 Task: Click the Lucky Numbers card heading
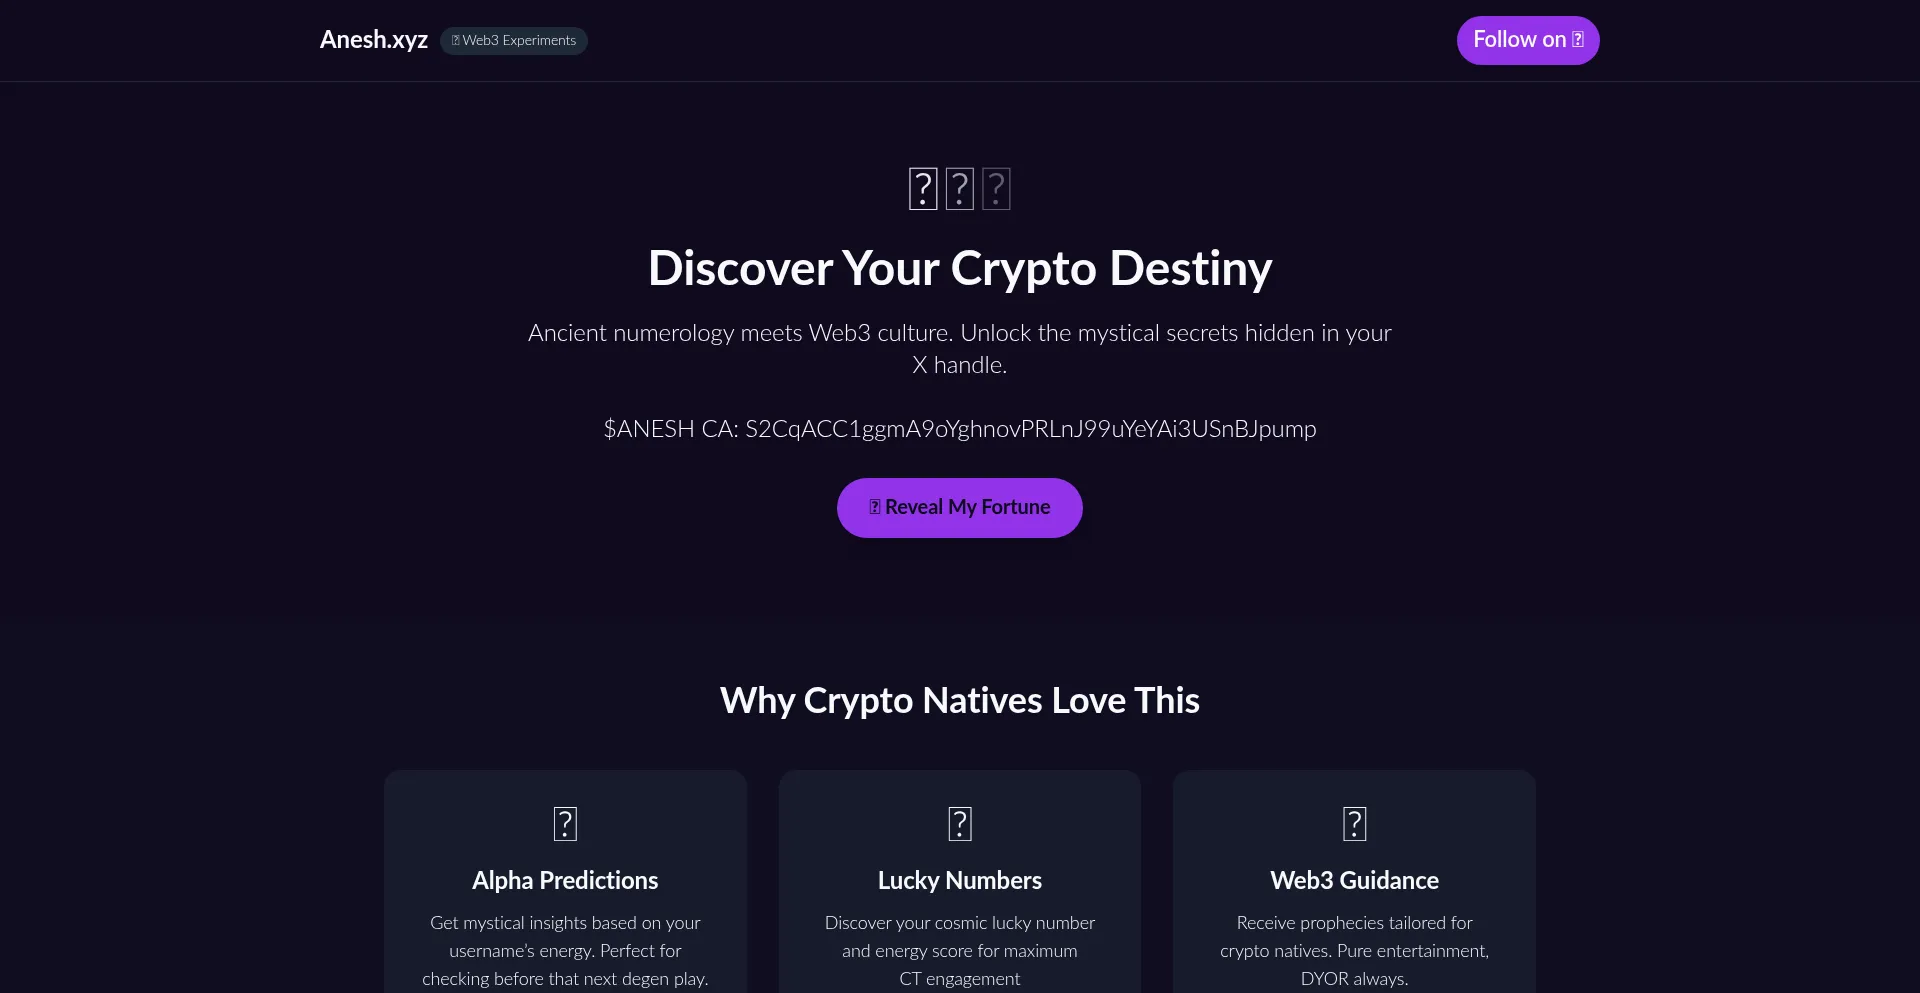coord(960,881)
